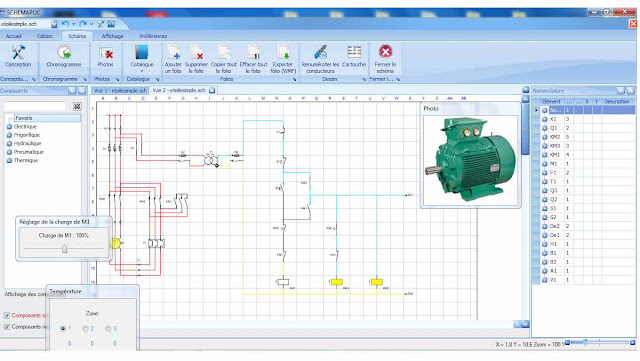
Task: Open the Catalogue dropdown
Action: tap(142, 57)
